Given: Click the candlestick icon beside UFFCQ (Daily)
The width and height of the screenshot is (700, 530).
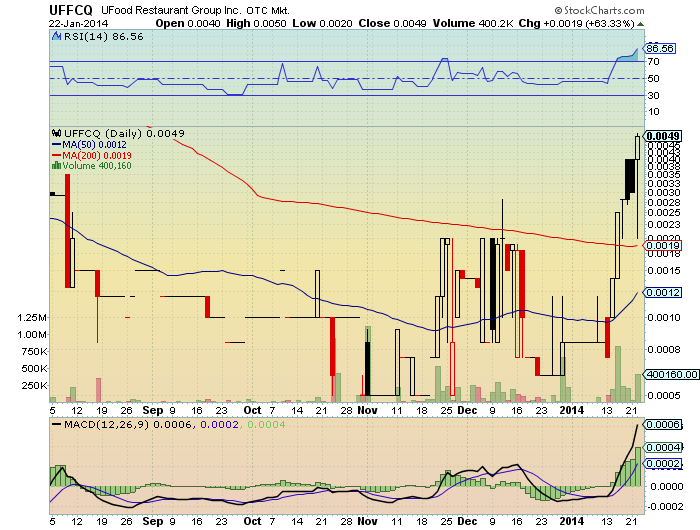Looking at the screenshot, I should pyautogui.click(x=57, y=133).
